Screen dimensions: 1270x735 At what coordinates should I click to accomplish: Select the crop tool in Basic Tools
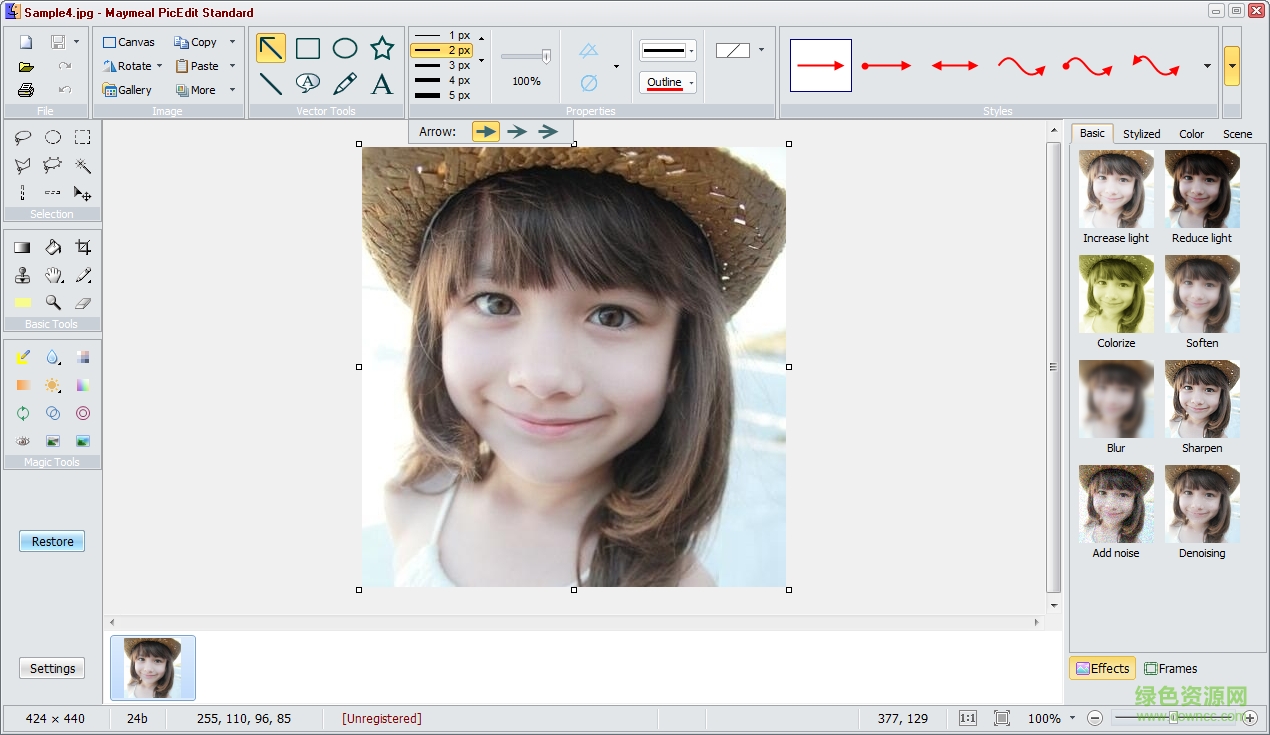83,247
